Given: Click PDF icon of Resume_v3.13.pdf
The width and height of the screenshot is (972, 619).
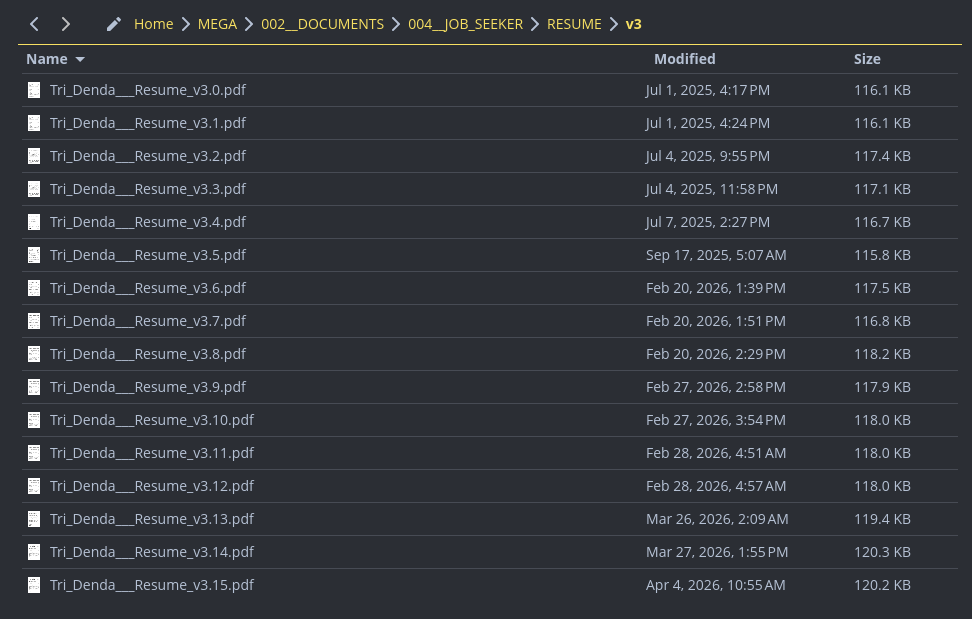Looking at the screenshot, I should [34, 519].
